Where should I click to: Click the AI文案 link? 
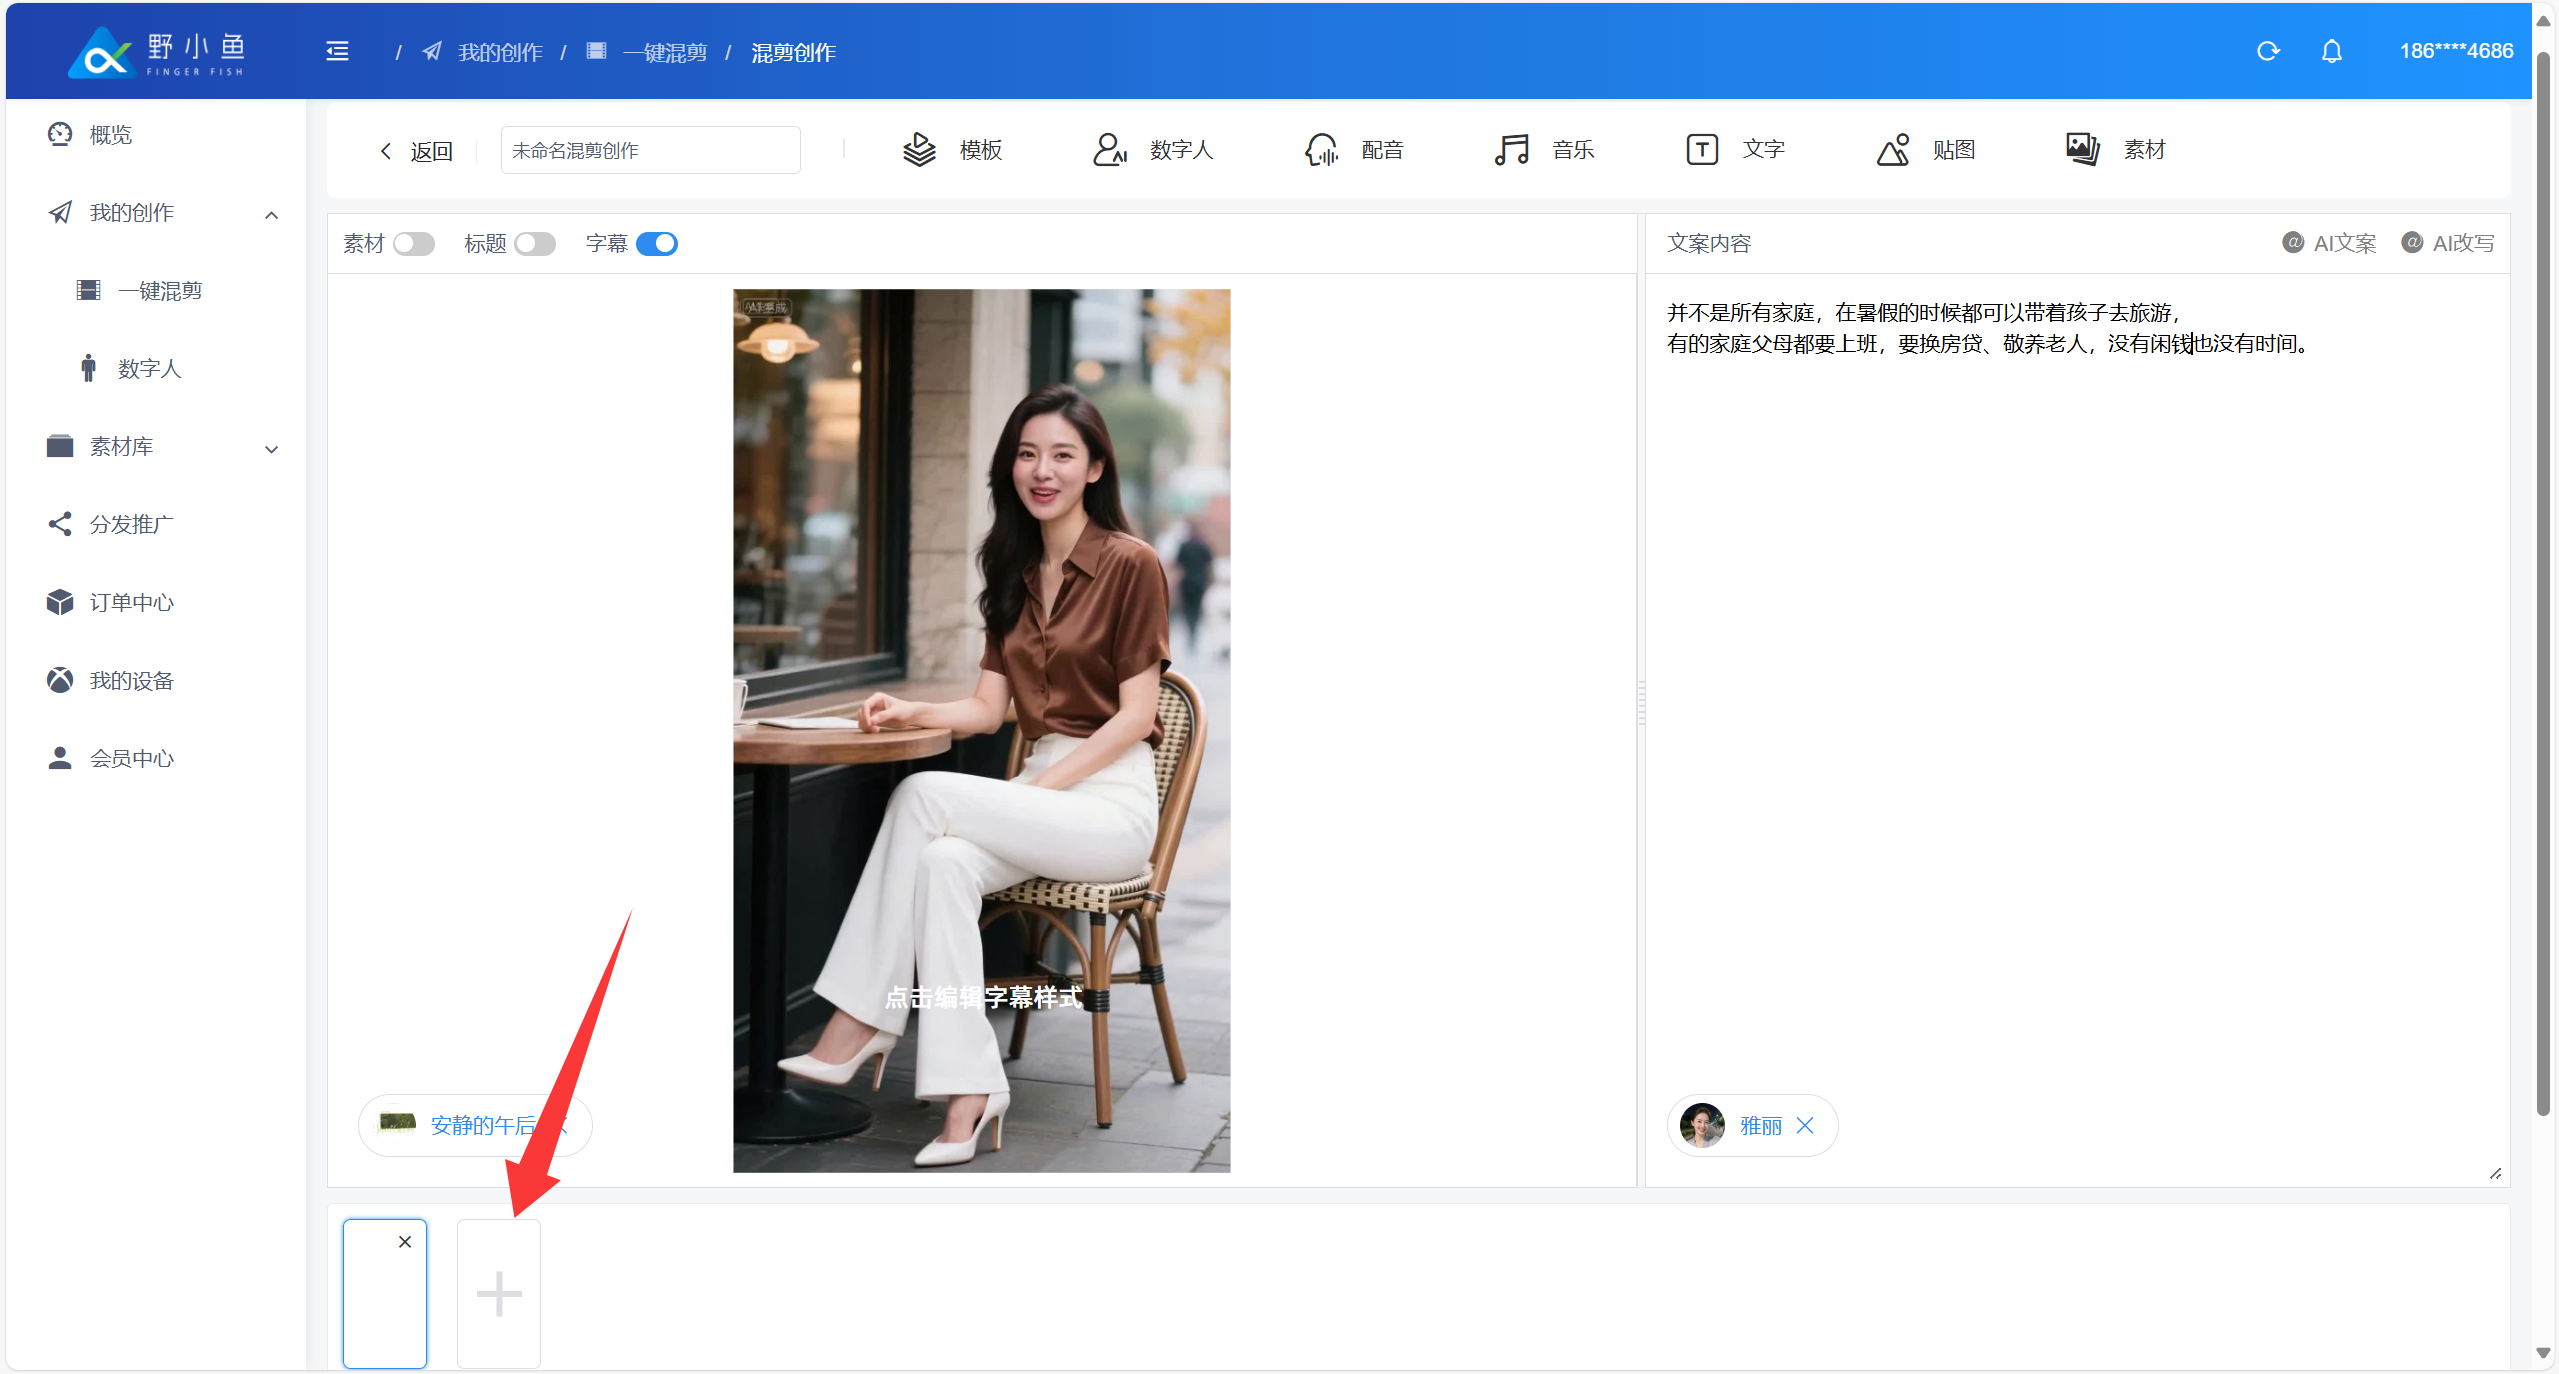point(2329,243)
